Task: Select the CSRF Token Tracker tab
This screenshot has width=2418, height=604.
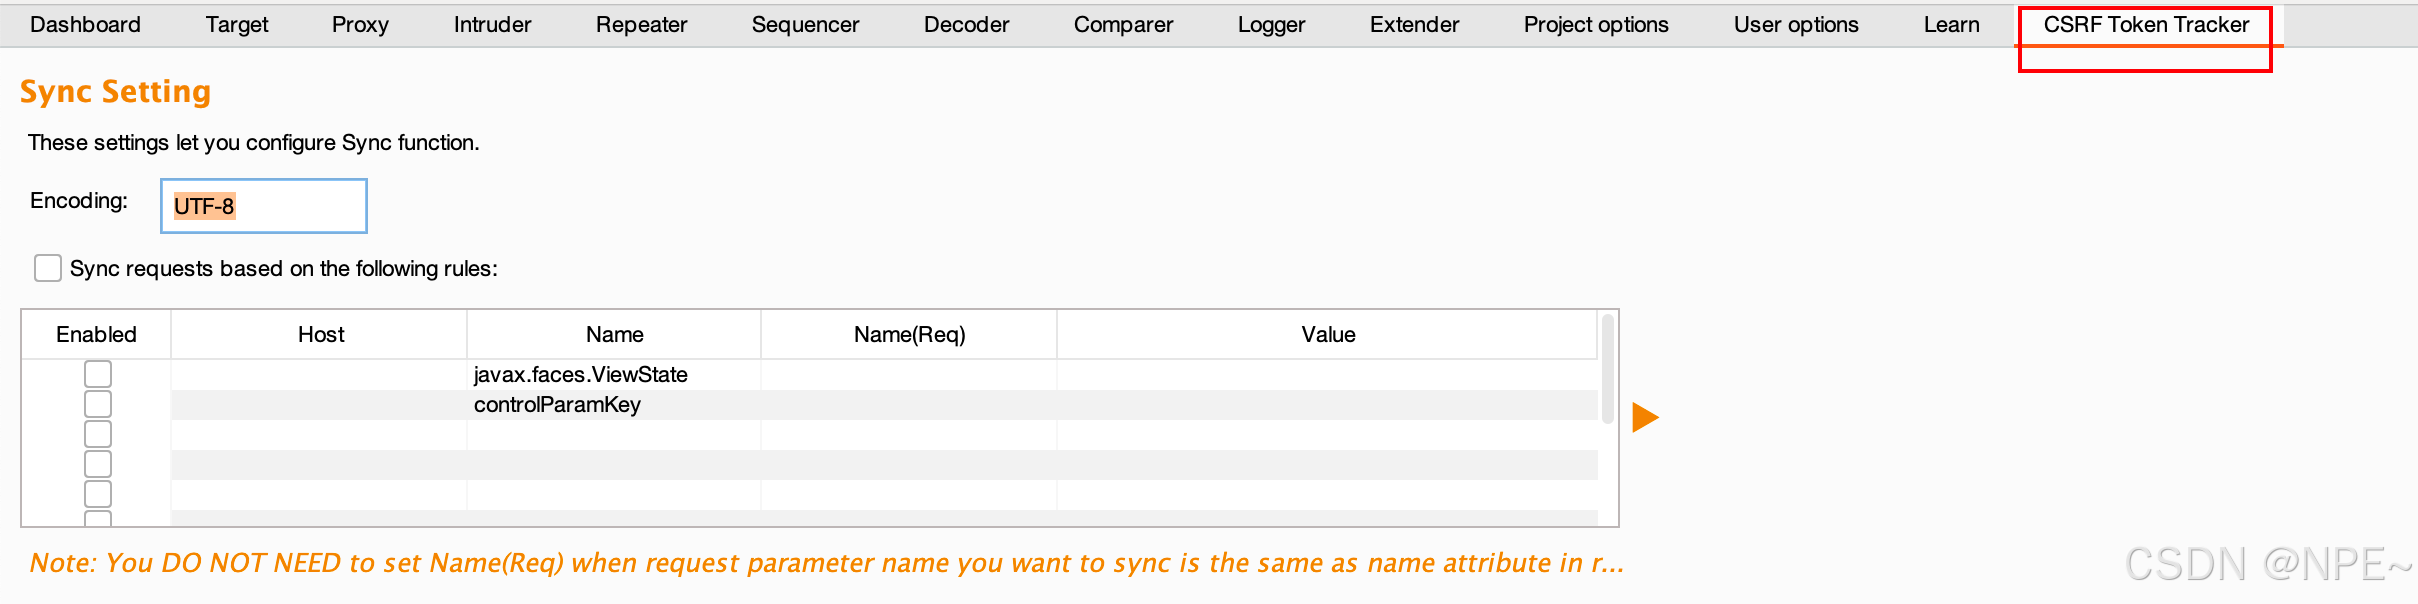Action: [2146, 24]
